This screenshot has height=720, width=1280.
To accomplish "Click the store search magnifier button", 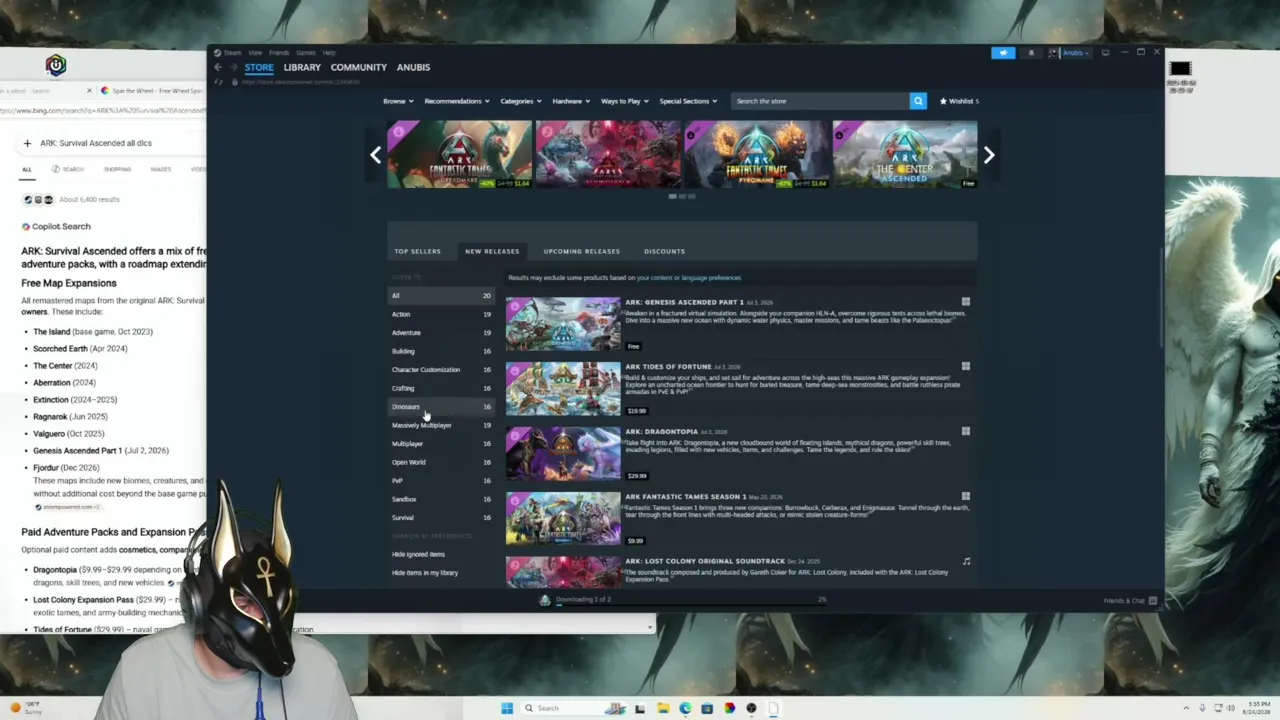I will pos(918,101).
